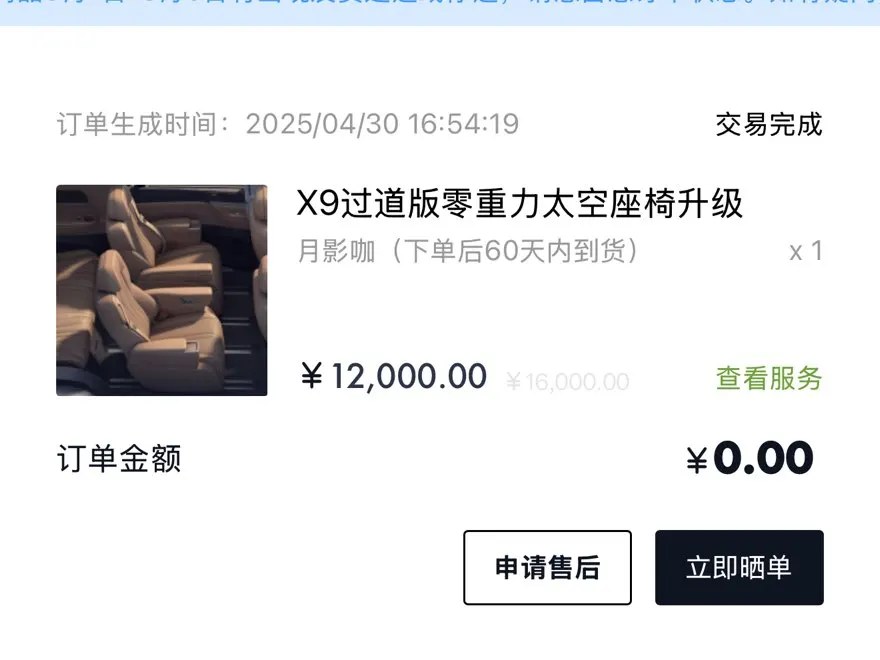Click the 订单金额 label
880x660 pixels.
(x=119, y=459)
